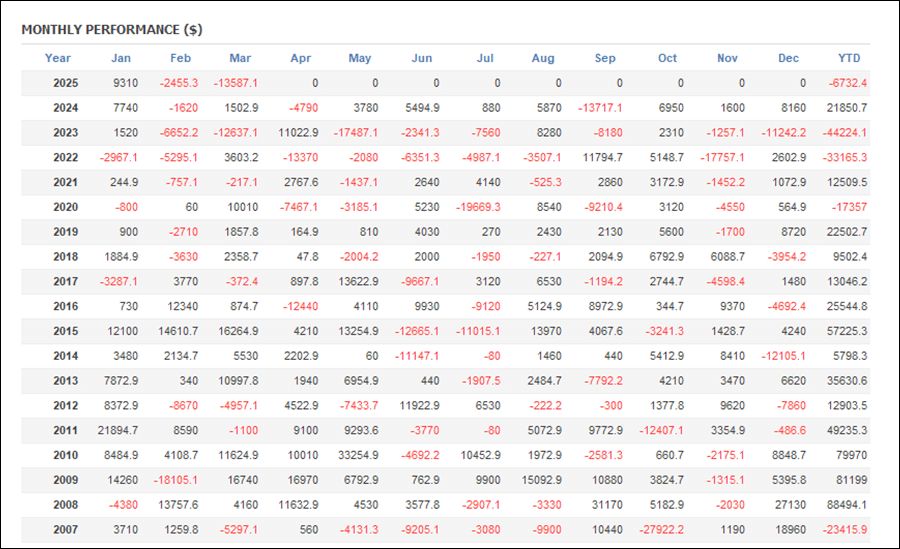
Task: Select the Jun column header
Action: coord(422,58)
